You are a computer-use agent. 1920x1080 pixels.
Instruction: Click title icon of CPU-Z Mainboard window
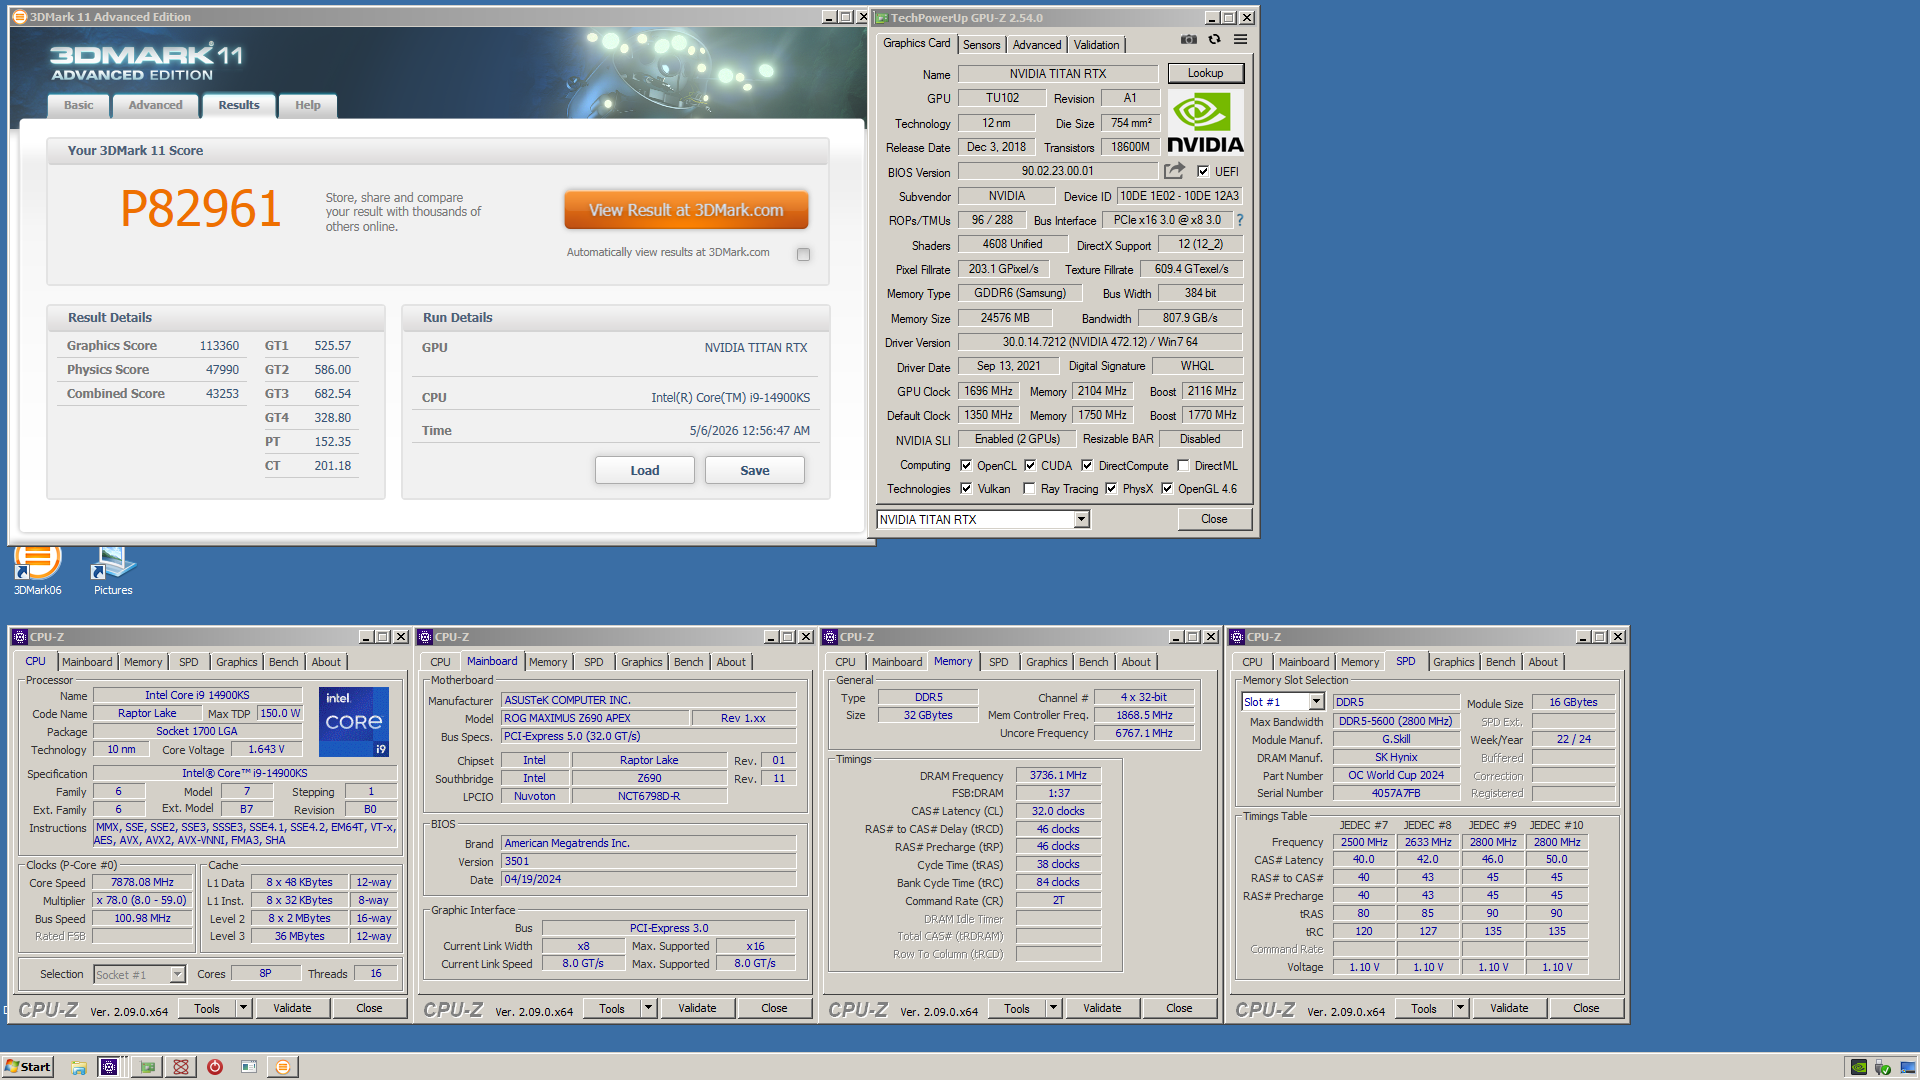click(425, 637)
